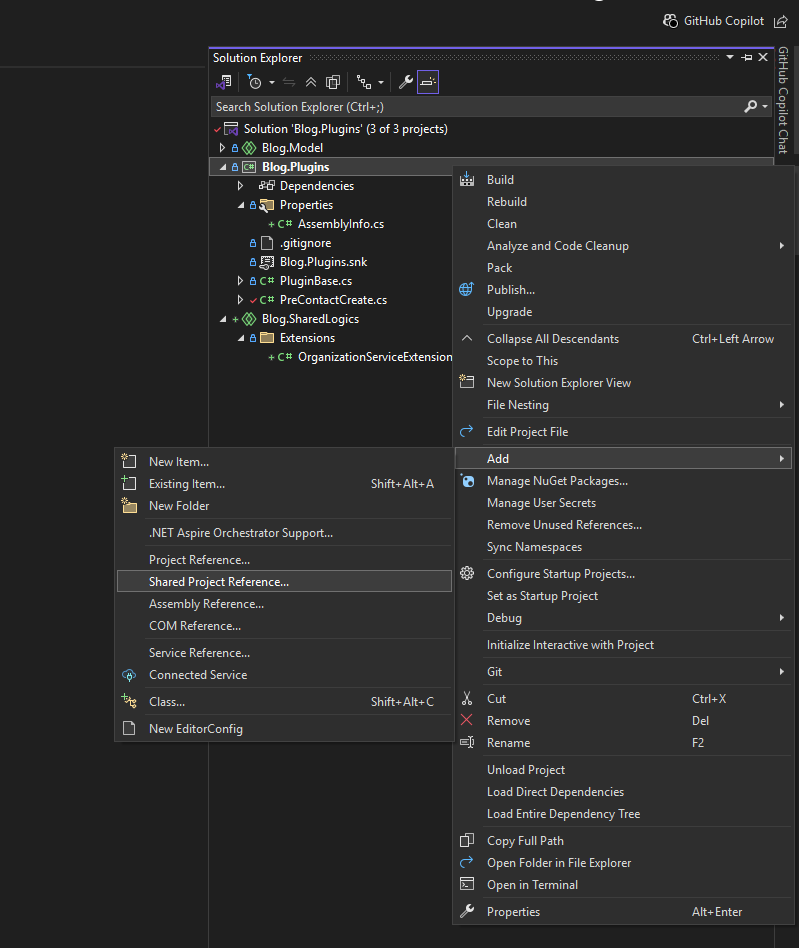Choose Open Folder in File Explorer
Screen dimensions: 799x948
click(623, 863)
